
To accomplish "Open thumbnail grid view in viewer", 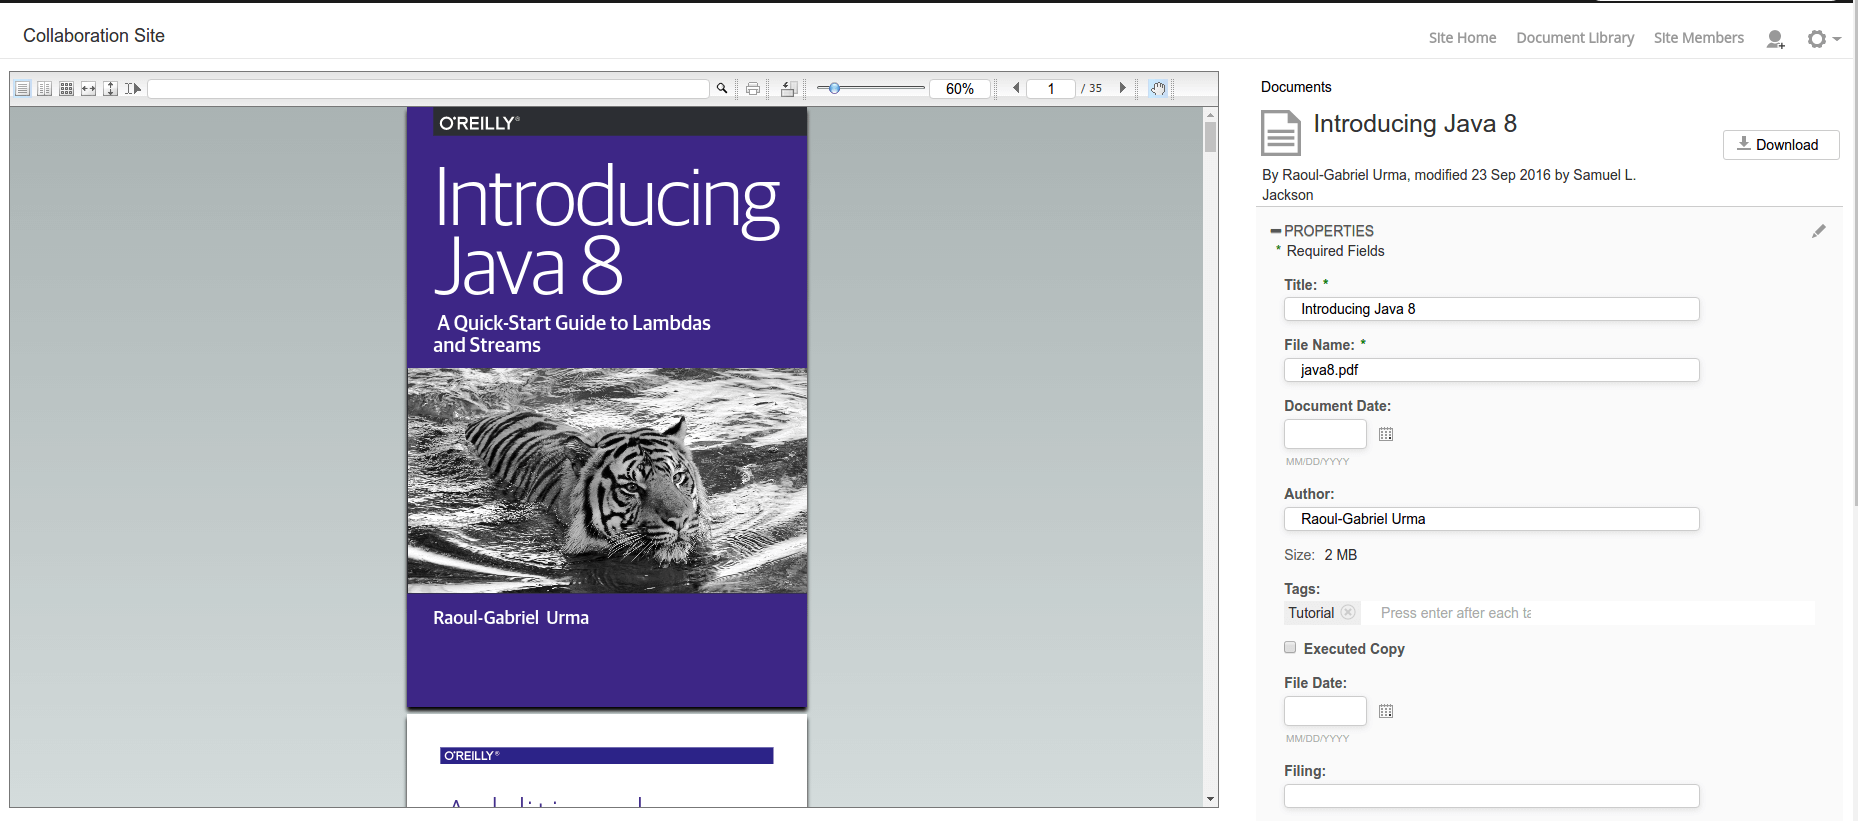I will tap(66, 89).
